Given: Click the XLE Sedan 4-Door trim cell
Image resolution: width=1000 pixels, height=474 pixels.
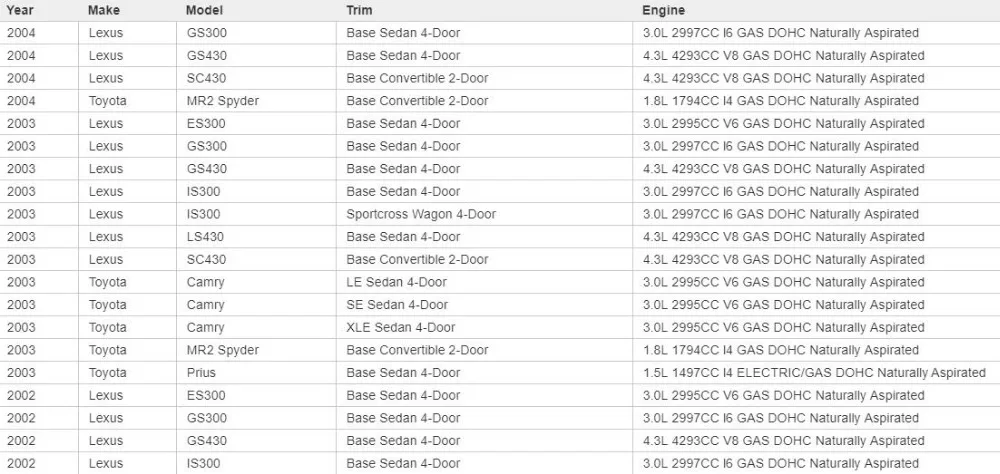Looking at the screenshot, I should [485, 327].
